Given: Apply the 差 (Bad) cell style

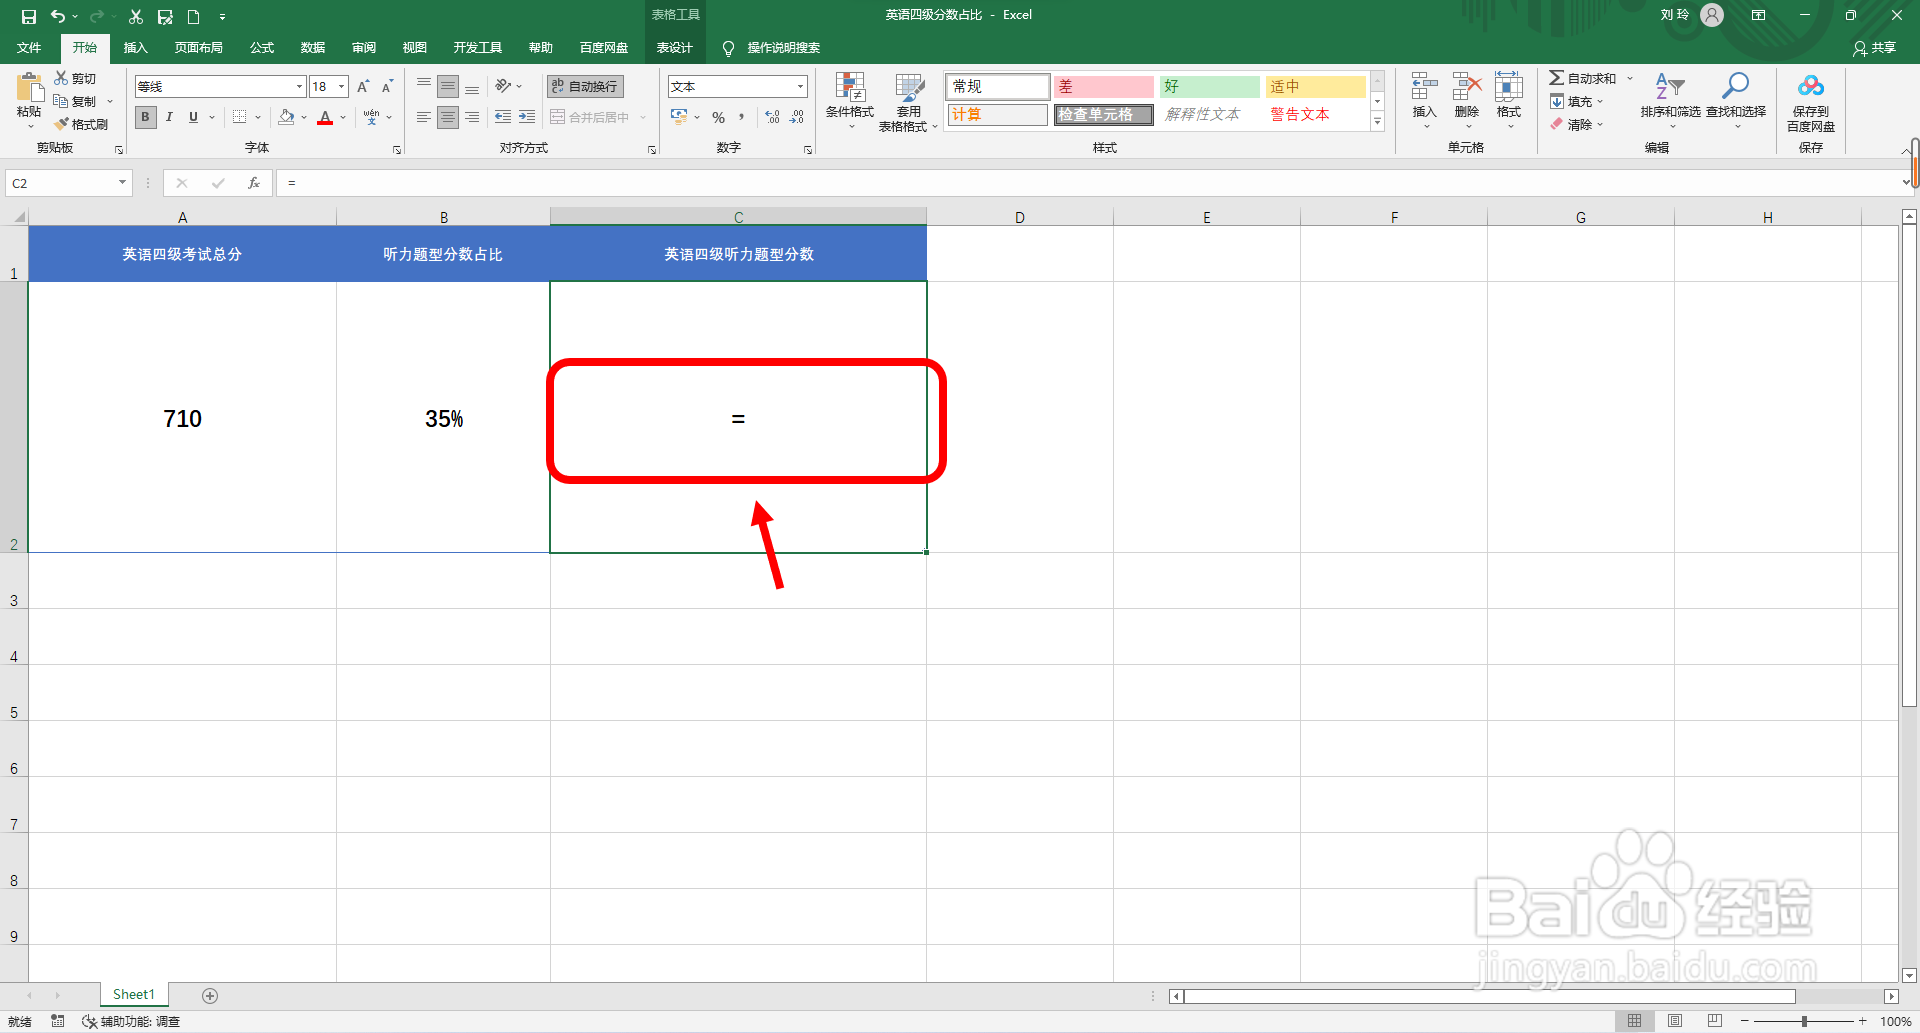Looking at the screenshot, I should point(1103,87).
